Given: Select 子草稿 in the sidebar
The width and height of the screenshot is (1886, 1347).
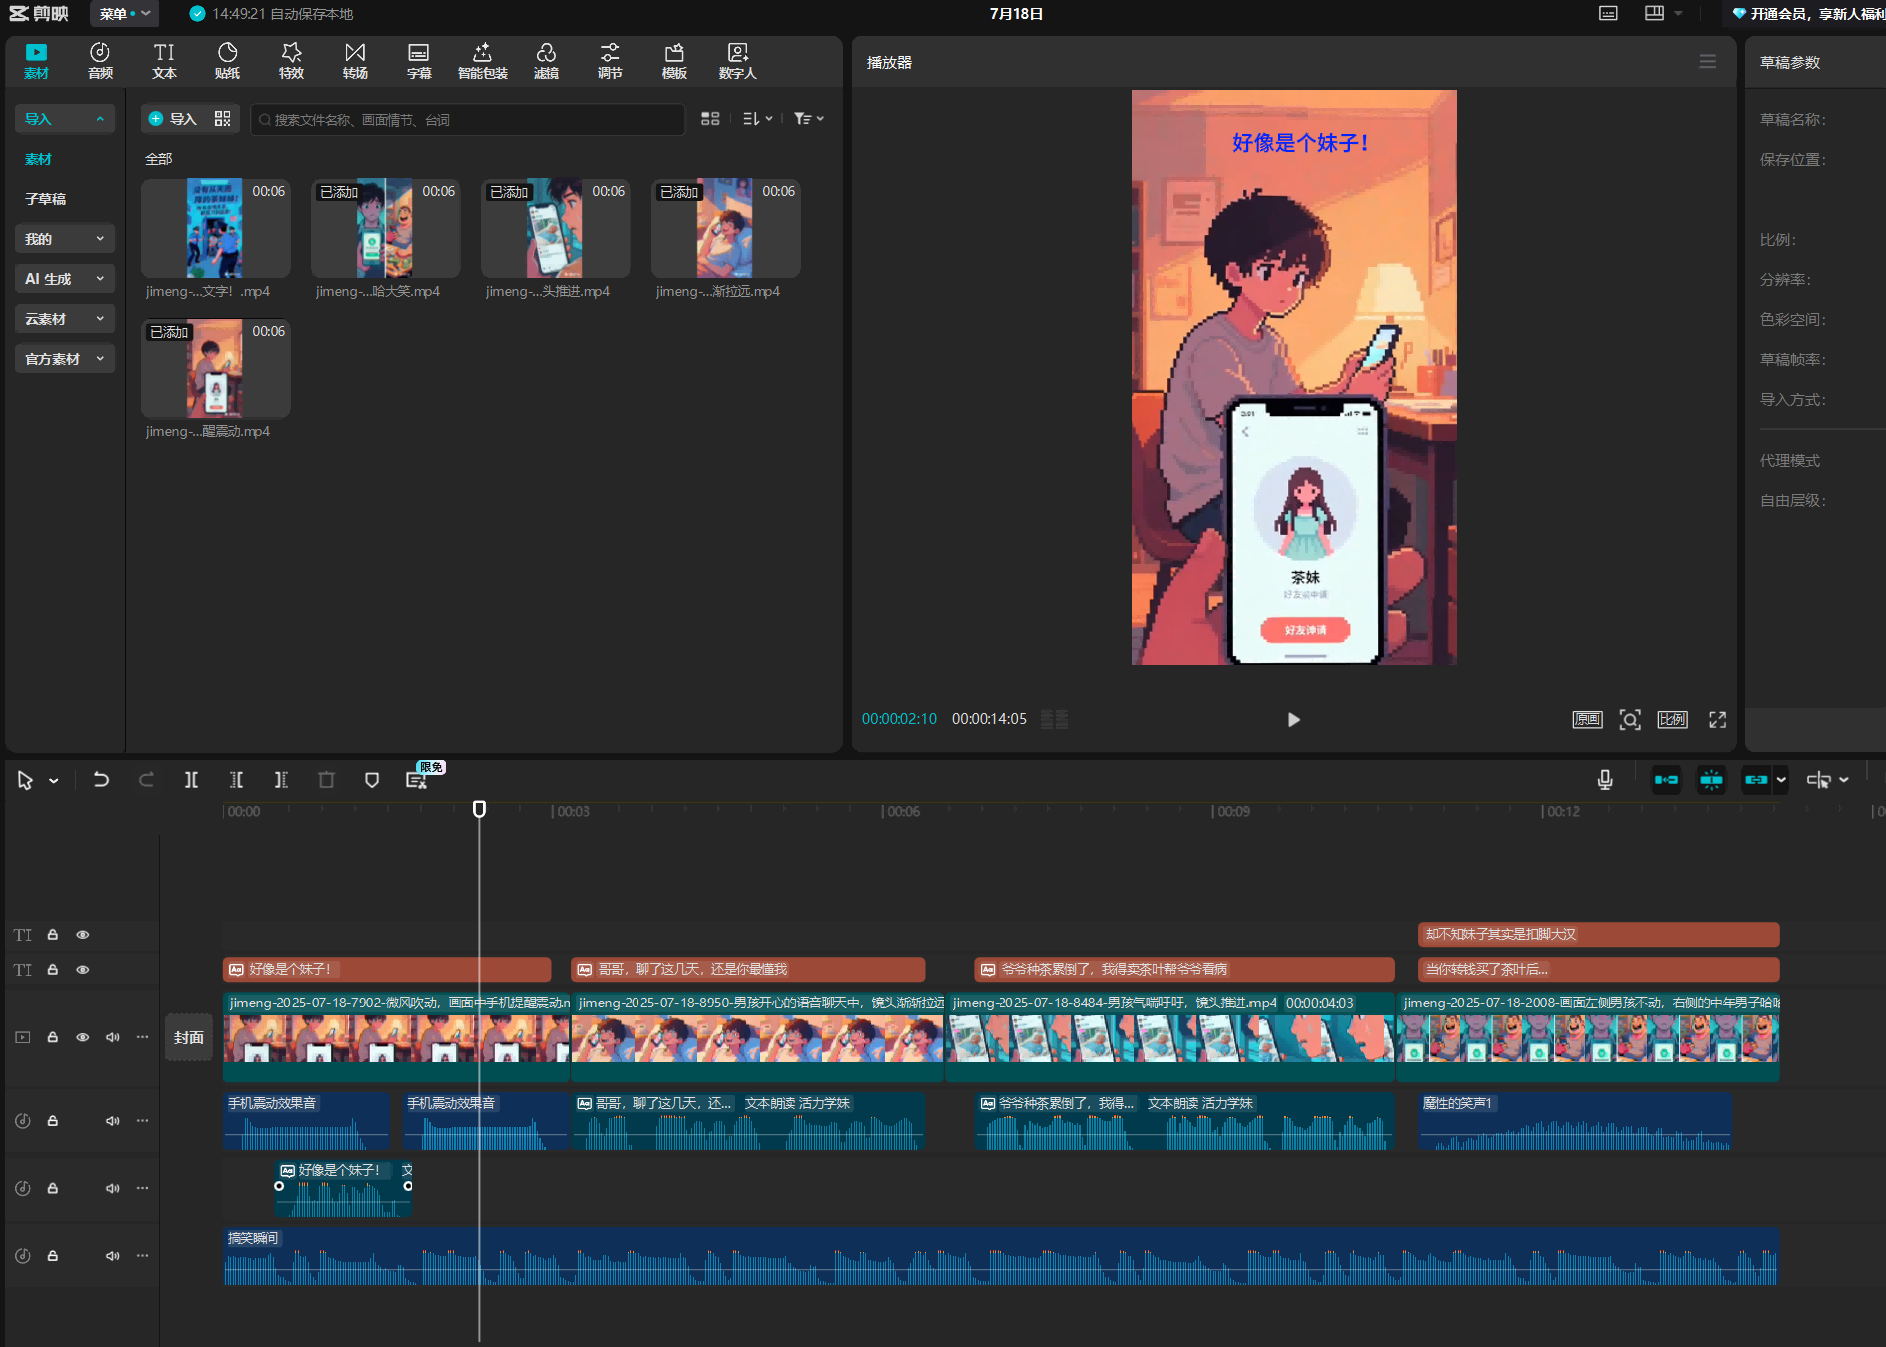Looking at the screenshot, I should point(46,199).
